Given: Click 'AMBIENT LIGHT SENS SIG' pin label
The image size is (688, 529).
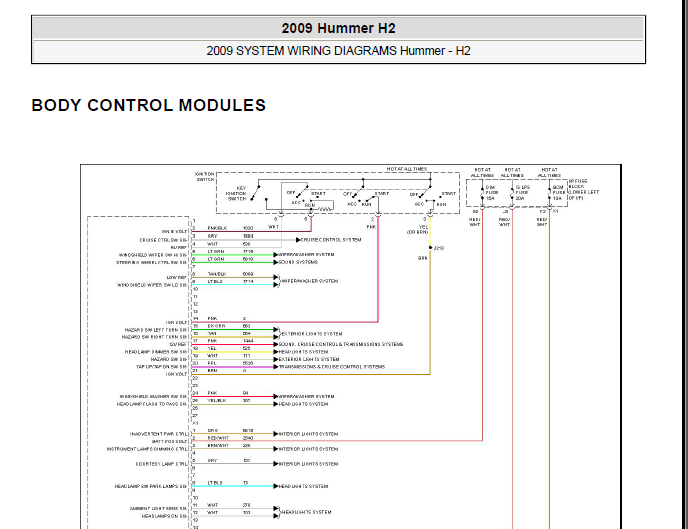Looking at the screenshot, I should tap(158, 509).
